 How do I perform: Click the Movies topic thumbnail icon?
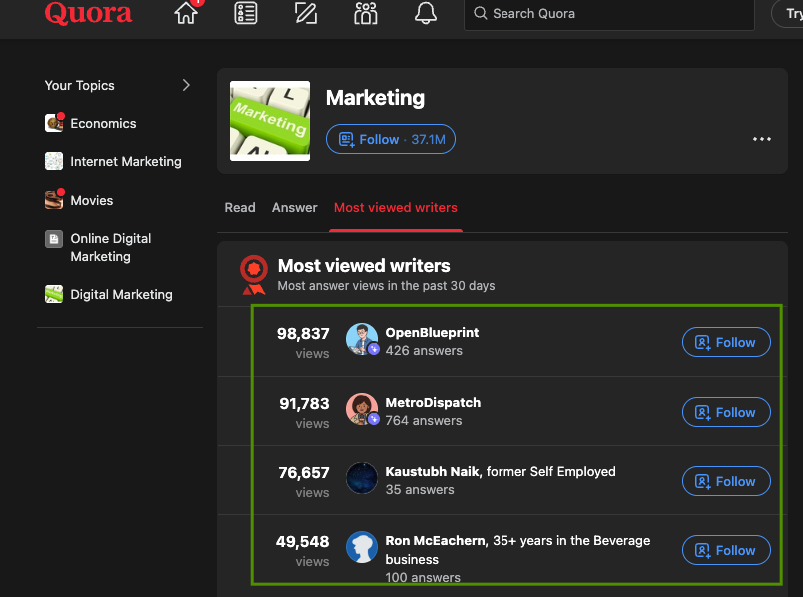point(54,200)
